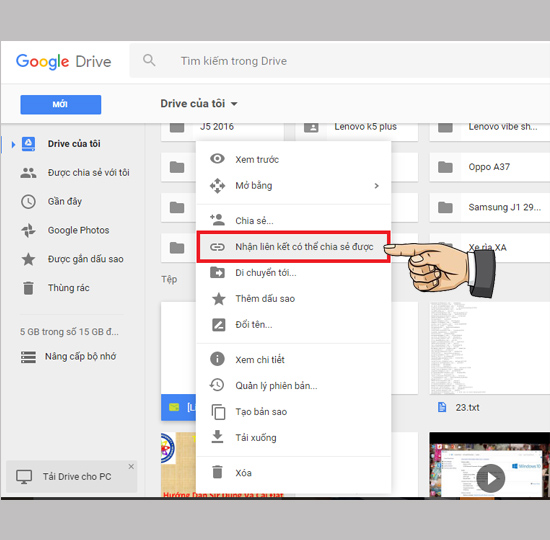Screen dimensions: 550x540
Task: Click the Google Drive logo
Action: 63,61
